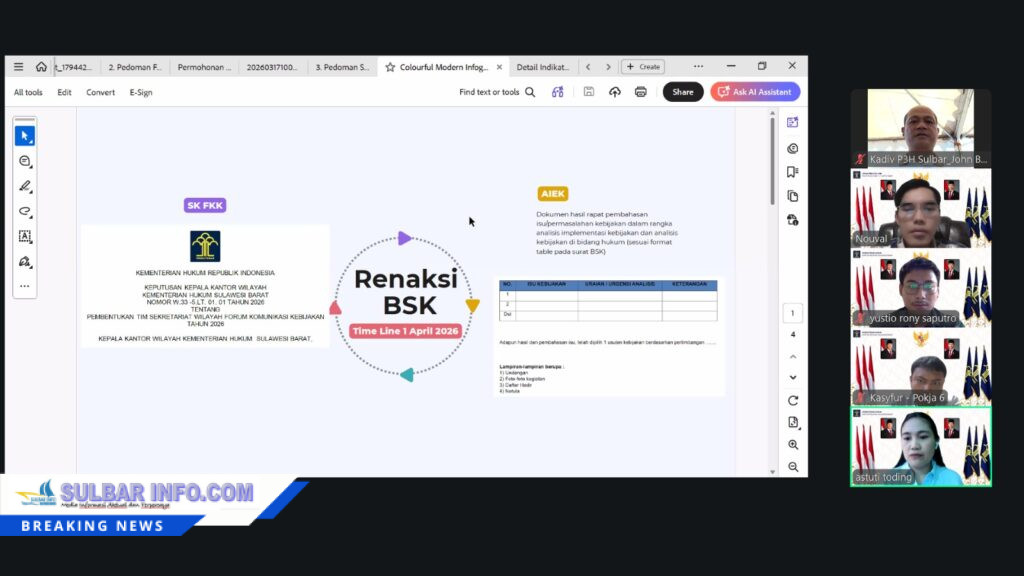Pick the Highlight pen tool
The height and width of the screenshot is (576, 1024).
(x=25, y=186)
